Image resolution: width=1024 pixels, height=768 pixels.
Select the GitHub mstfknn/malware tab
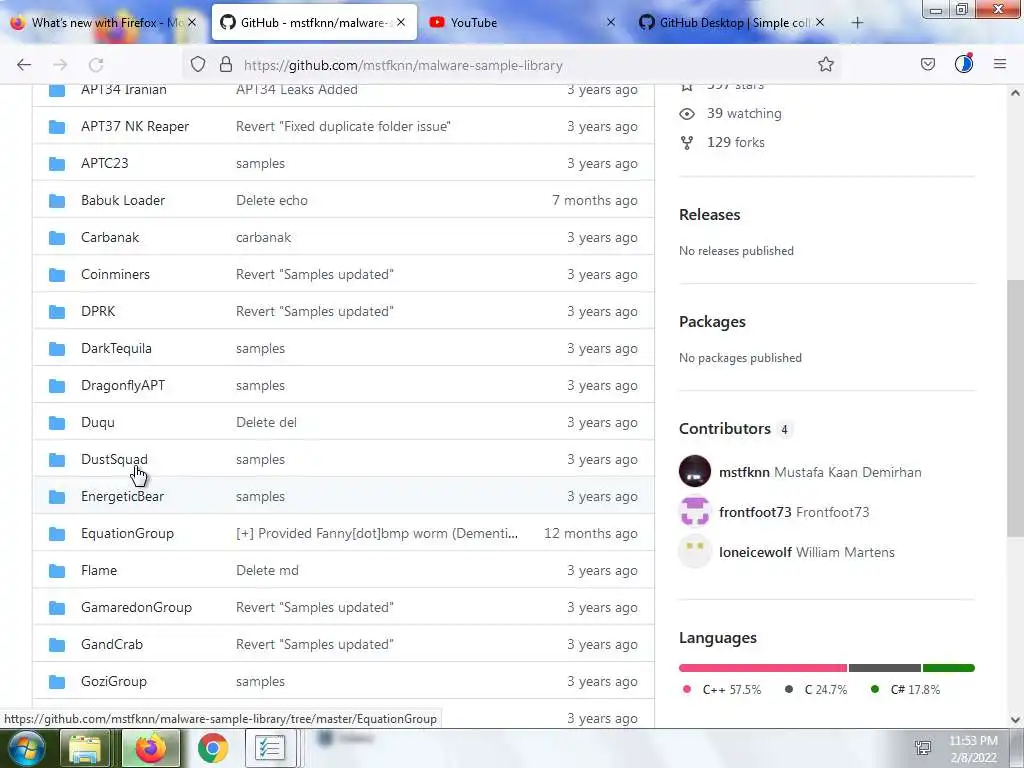pos(314,22)
